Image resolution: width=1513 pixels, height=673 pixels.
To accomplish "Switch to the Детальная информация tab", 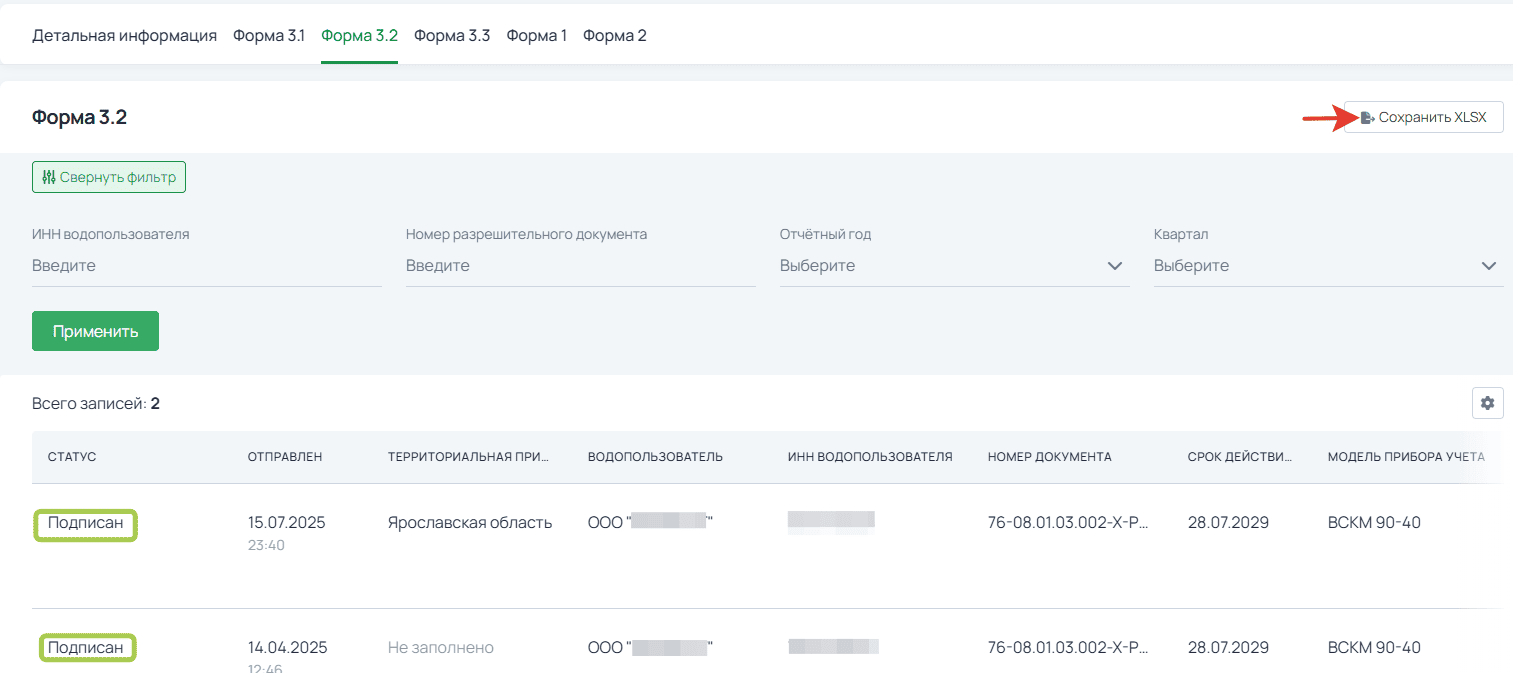I will click(124, 36).
